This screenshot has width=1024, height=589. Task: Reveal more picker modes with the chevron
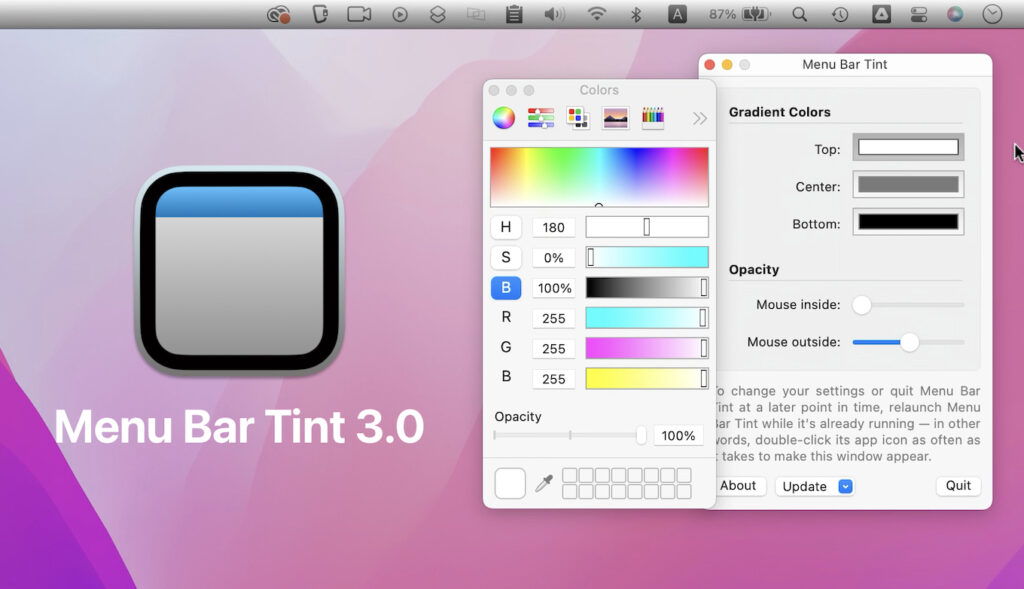tap(700, 117)
